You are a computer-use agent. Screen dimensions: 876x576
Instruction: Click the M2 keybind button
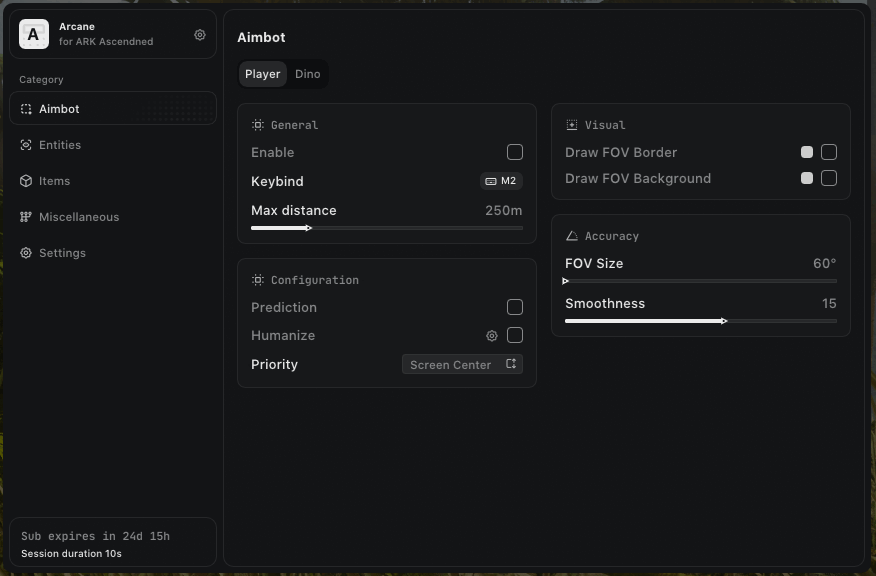point(500,181)
